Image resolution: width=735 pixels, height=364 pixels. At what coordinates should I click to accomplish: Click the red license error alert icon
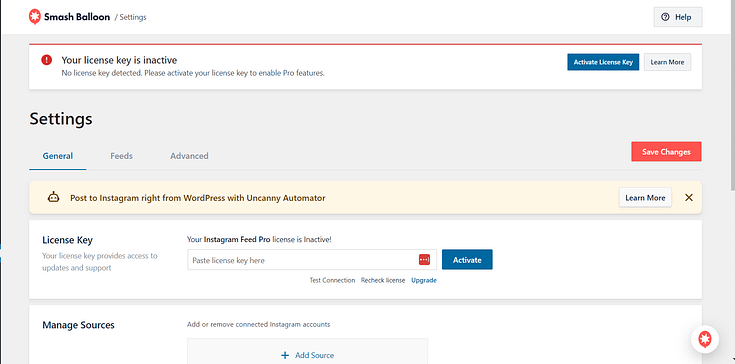[x=46, y=60]
